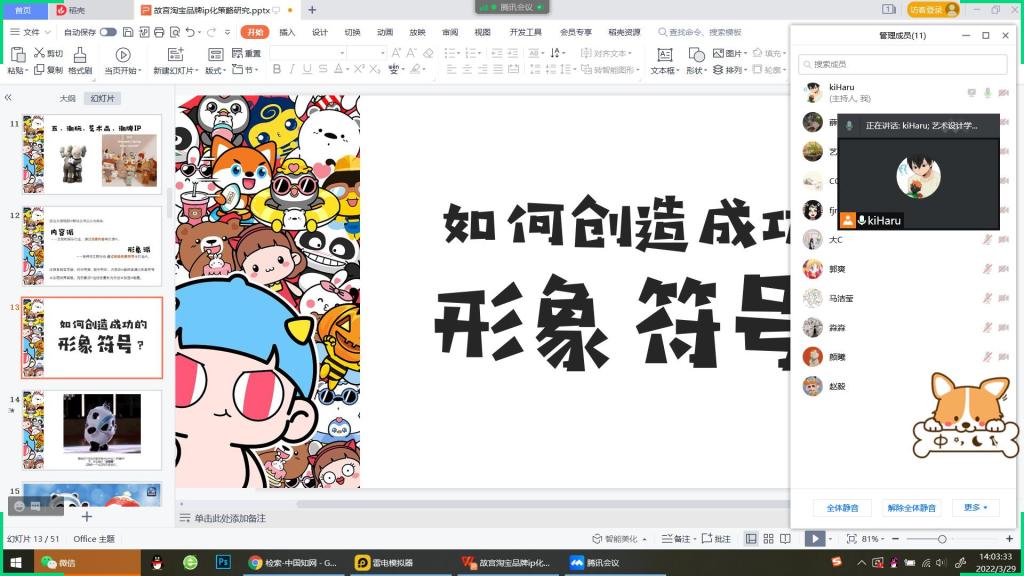Collapse the slide thumbnail pane with double chevron
Image resolution: width=1024 pixels, height=576 pixels.
pyautogui.click(x=8, y=97)
